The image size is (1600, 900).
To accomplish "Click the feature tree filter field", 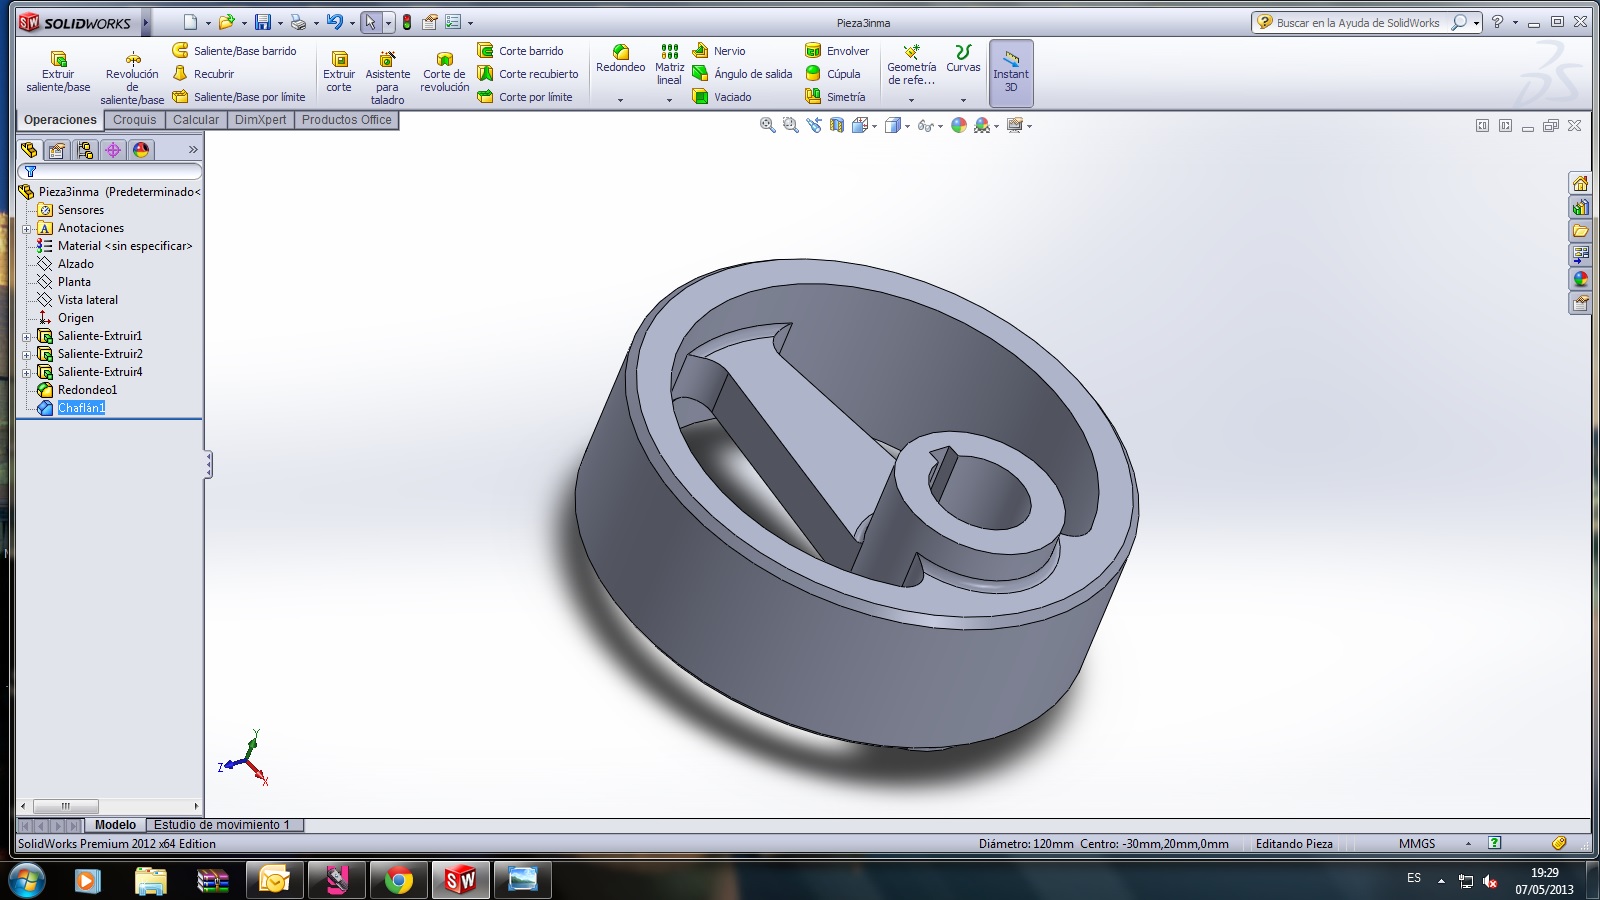I will pyautogui.click(x=110, y=172).
